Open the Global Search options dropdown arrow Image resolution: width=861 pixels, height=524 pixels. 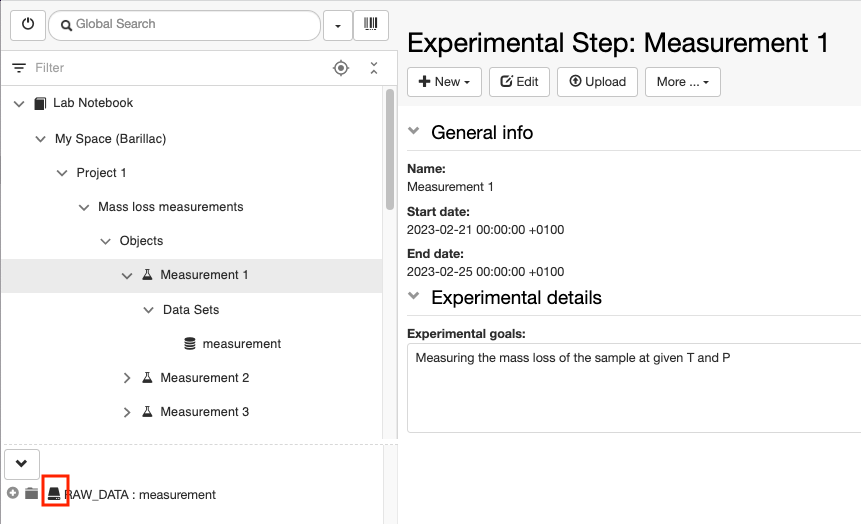pos(338,25)
